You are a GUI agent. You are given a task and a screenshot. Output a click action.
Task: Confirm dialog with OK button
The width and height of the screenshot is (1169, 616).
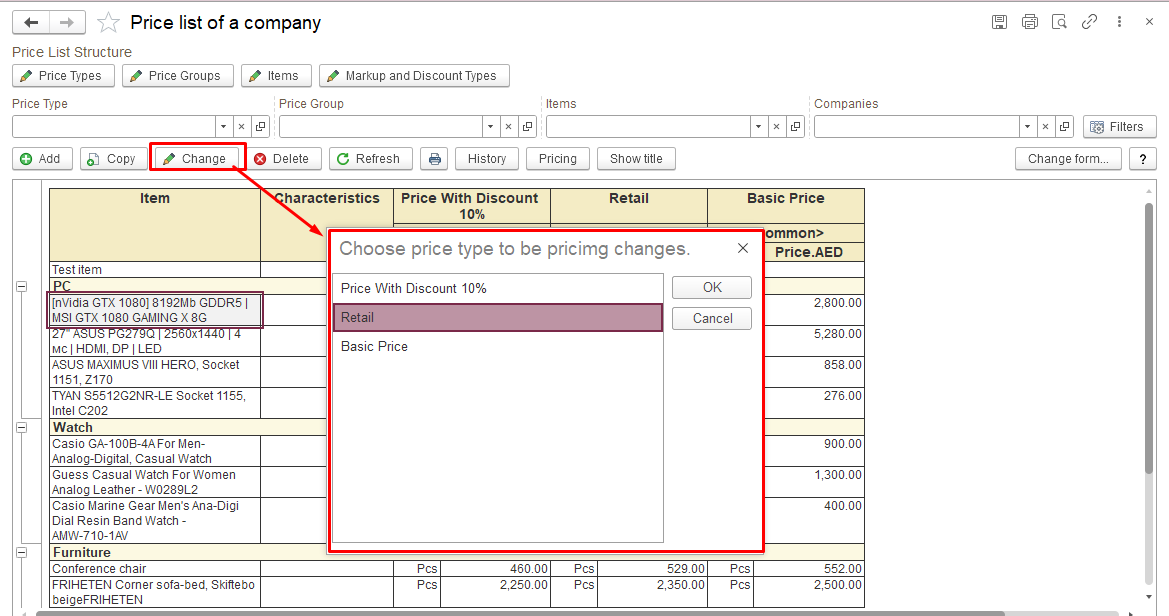712,288
